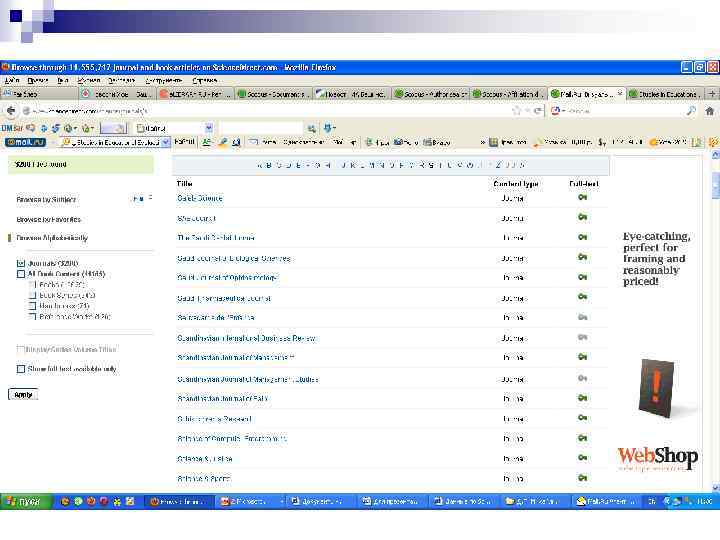Click grey key for Scandinavian Journal of Management Studies
Screen dimensions: 720x540
(582, 378)
